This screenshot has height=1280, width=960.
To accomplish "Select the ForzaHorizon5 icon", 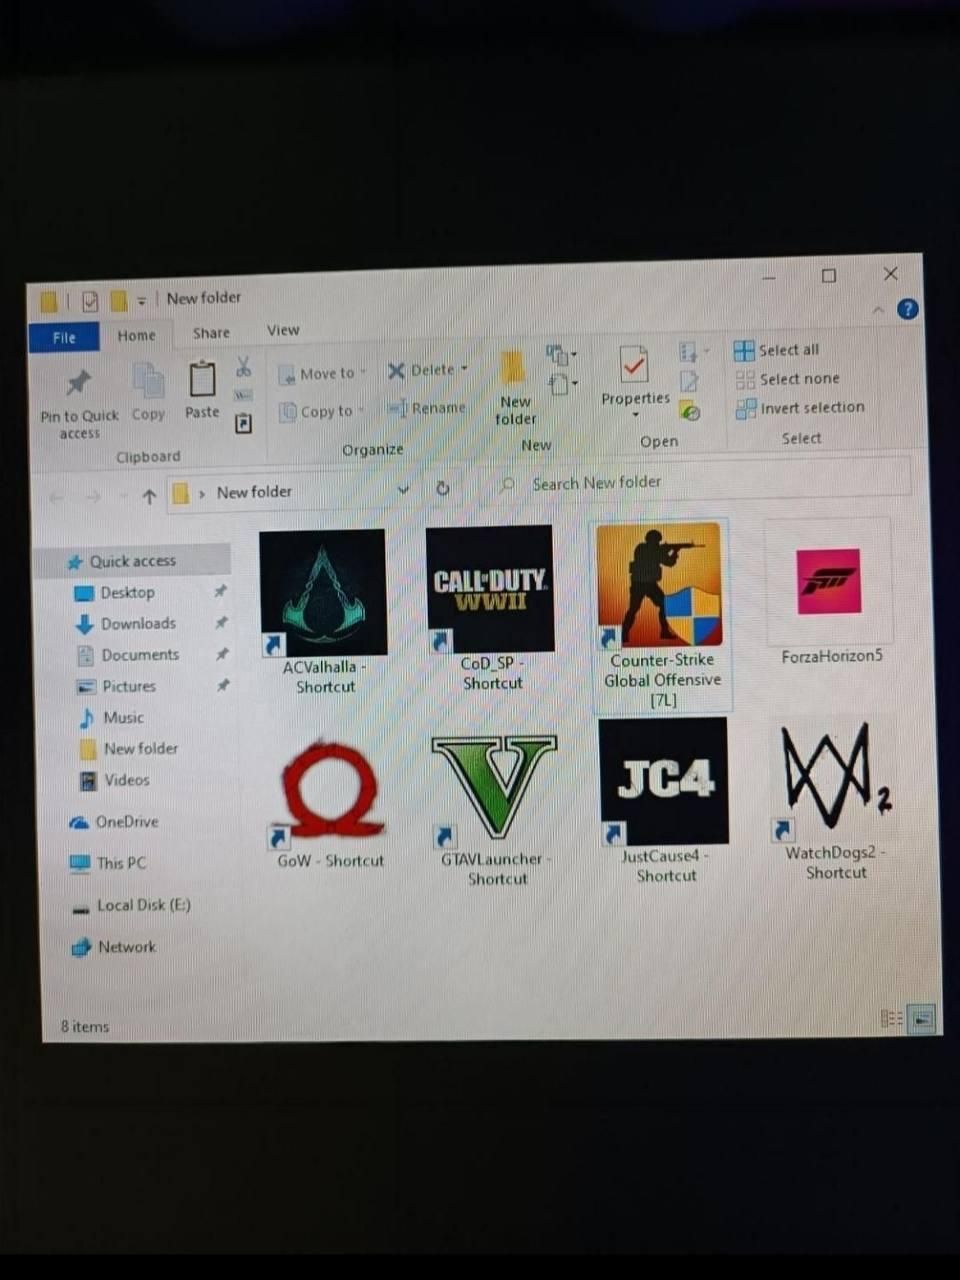I will click(x=829, y=581).
